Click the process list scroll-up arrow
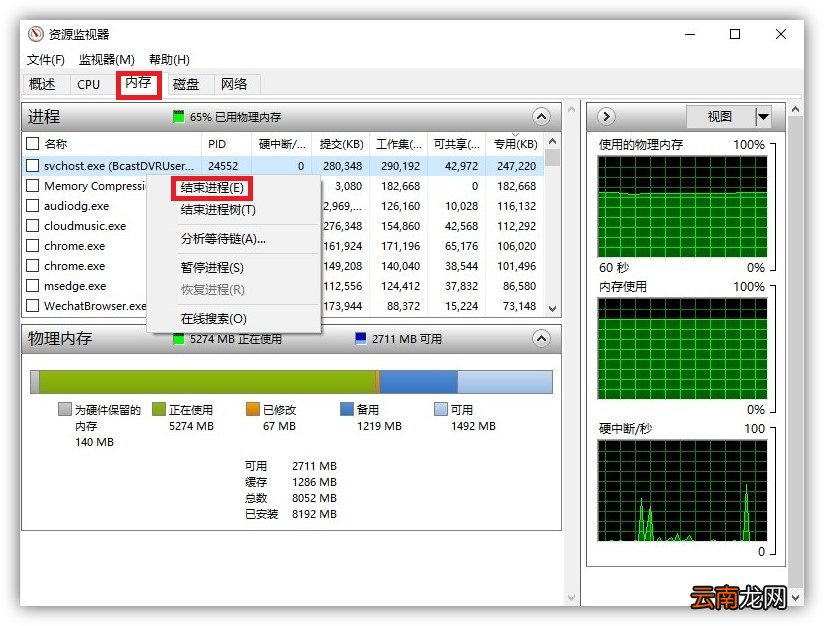The width and height of the screenshot is (824, 626). (552, 141)
